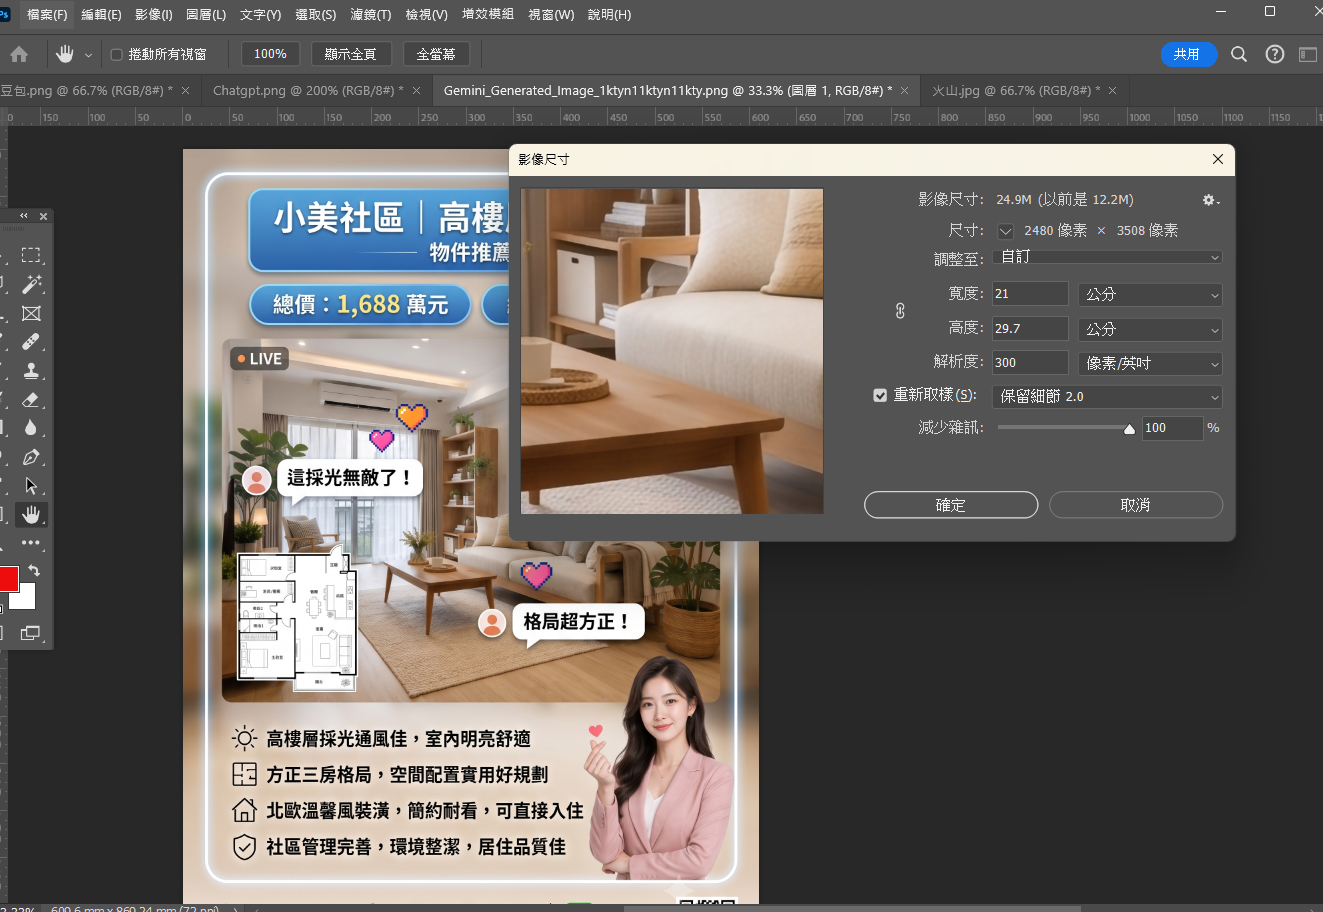The image size is (1323, 912).
Task: Select the Rectangular Marquee tool
Action: [x=31, y=255]
